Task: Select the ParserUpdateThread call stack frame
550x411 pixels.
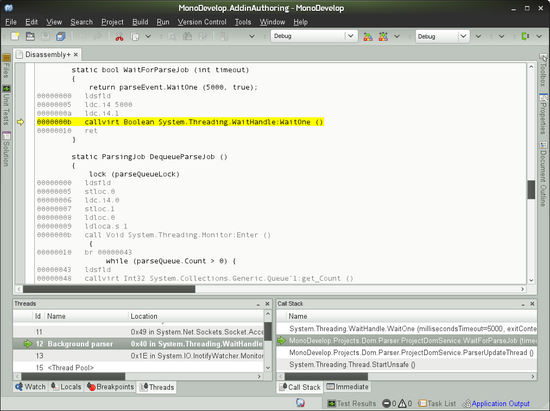Action: tap(407, 352)
